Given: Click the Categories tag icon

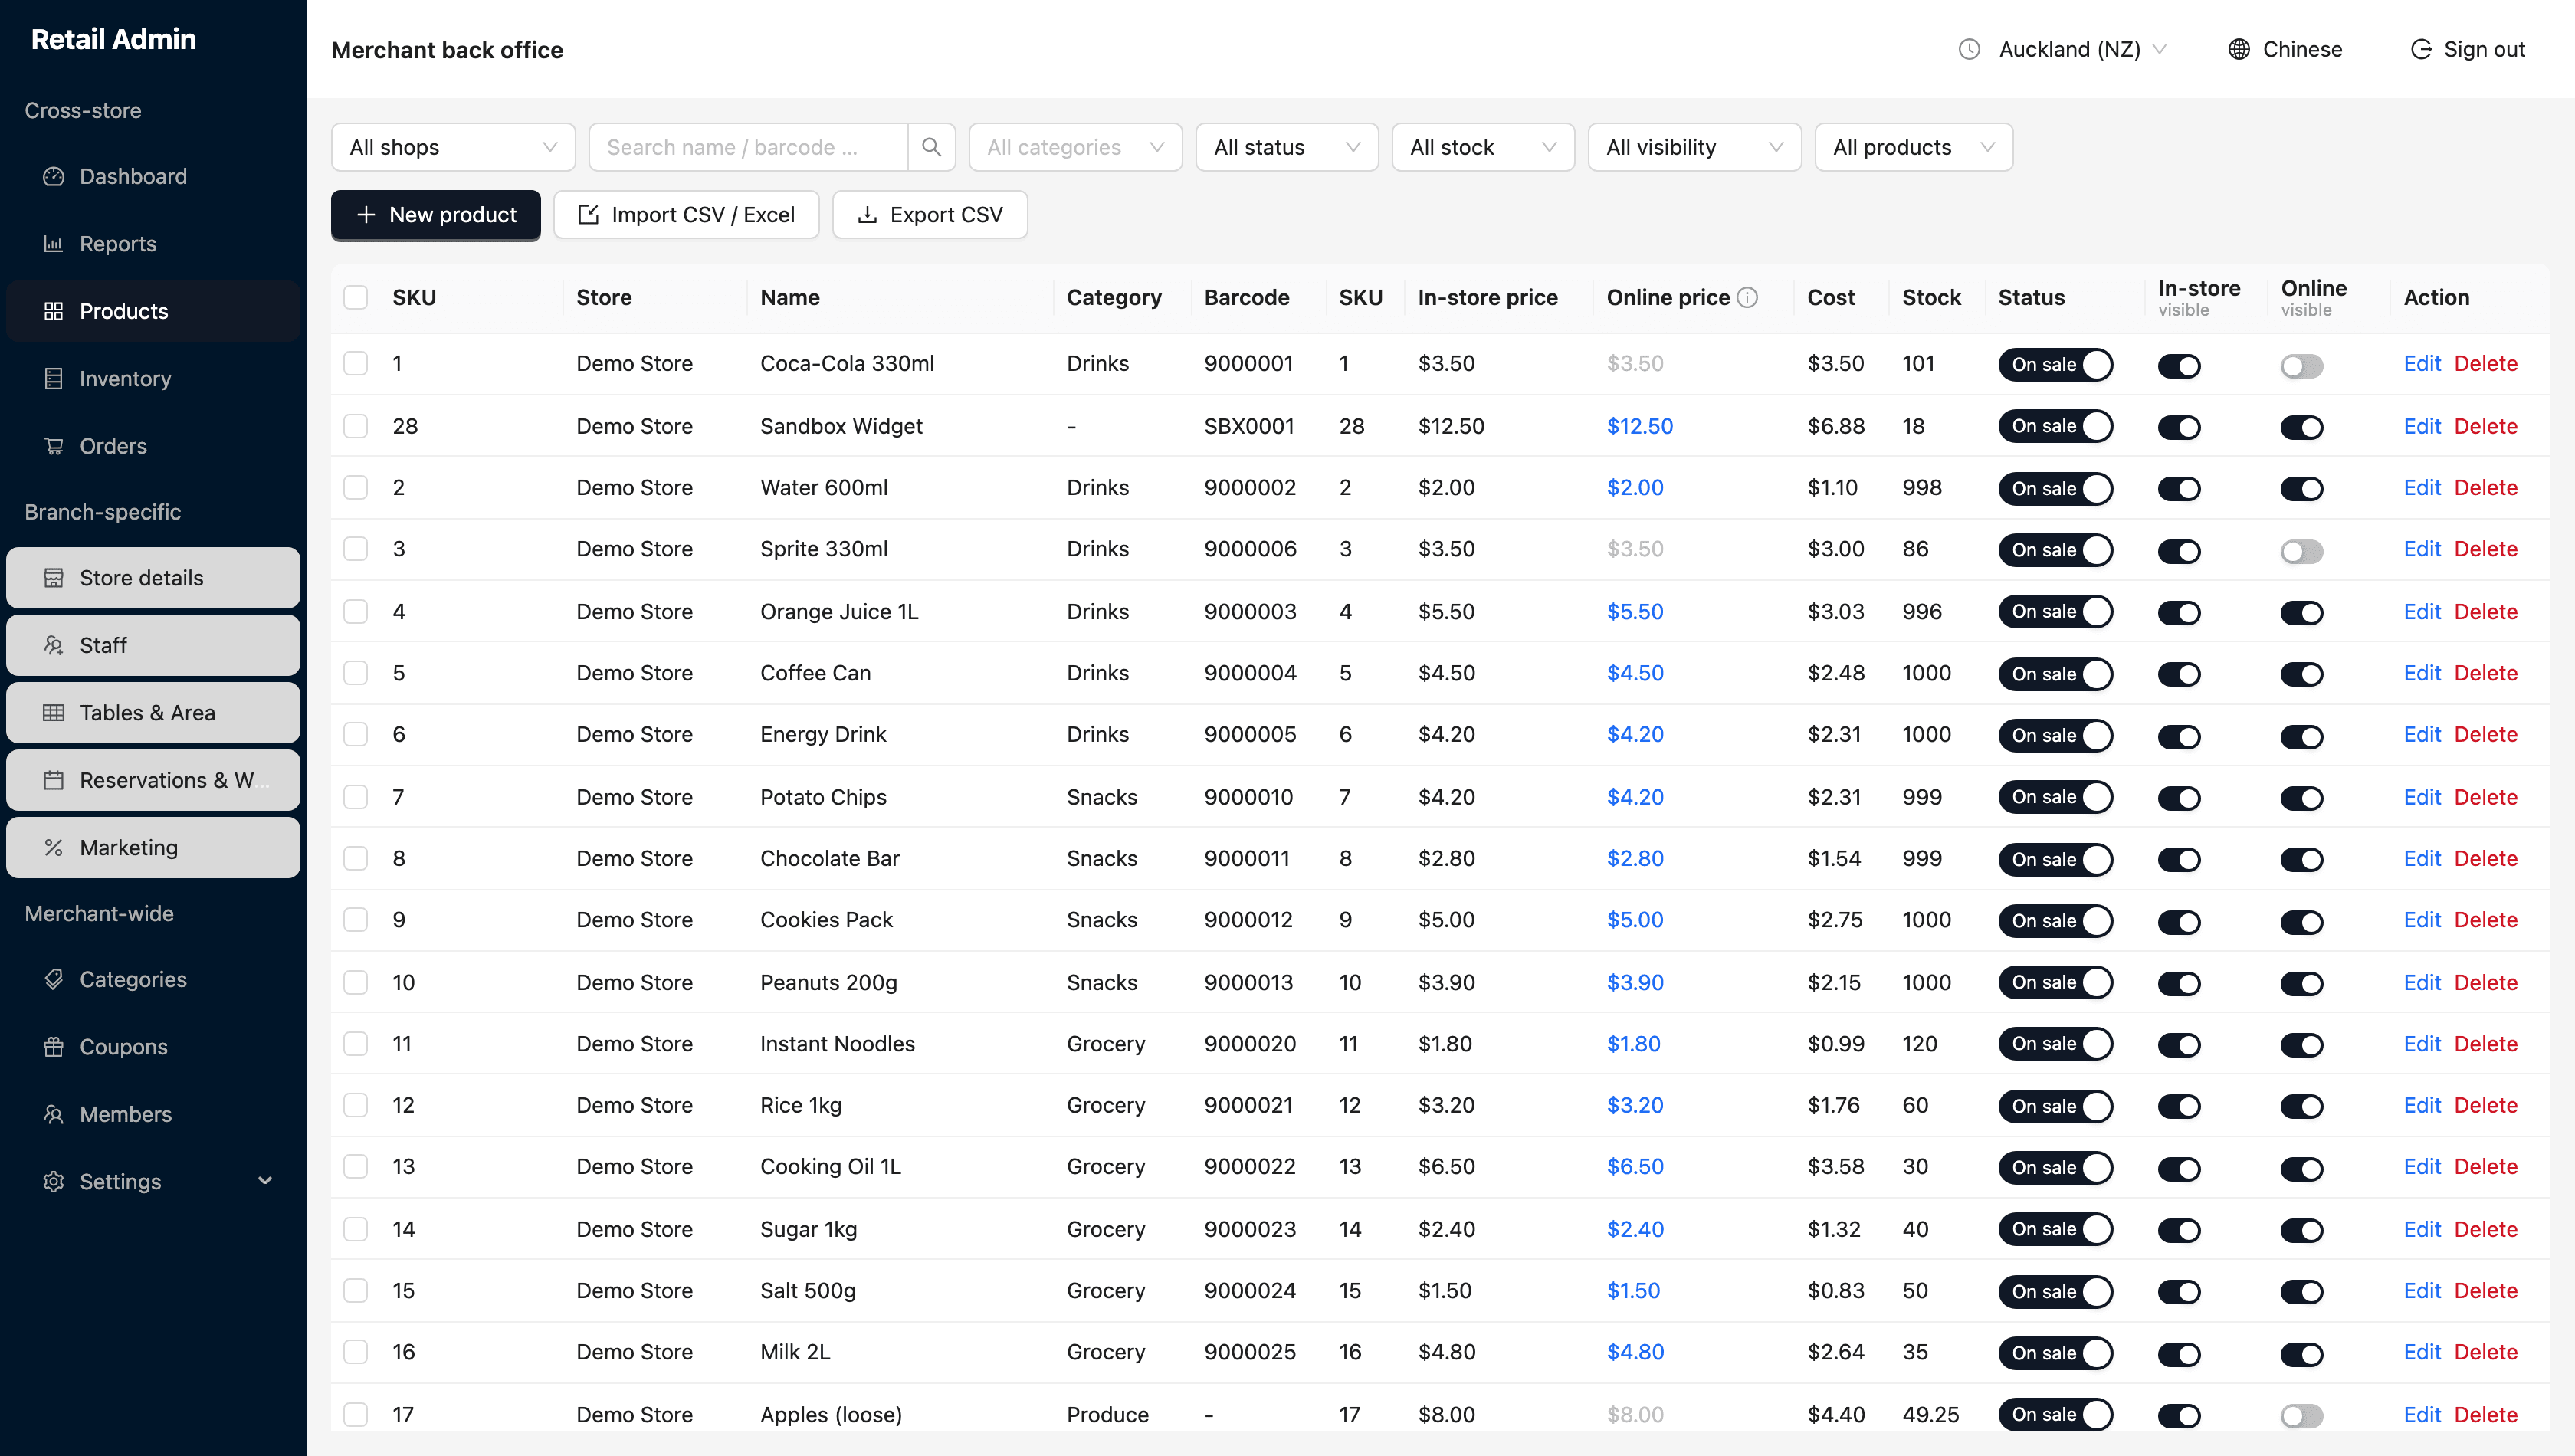Looking at the screenshot, I should pos(54,980).
